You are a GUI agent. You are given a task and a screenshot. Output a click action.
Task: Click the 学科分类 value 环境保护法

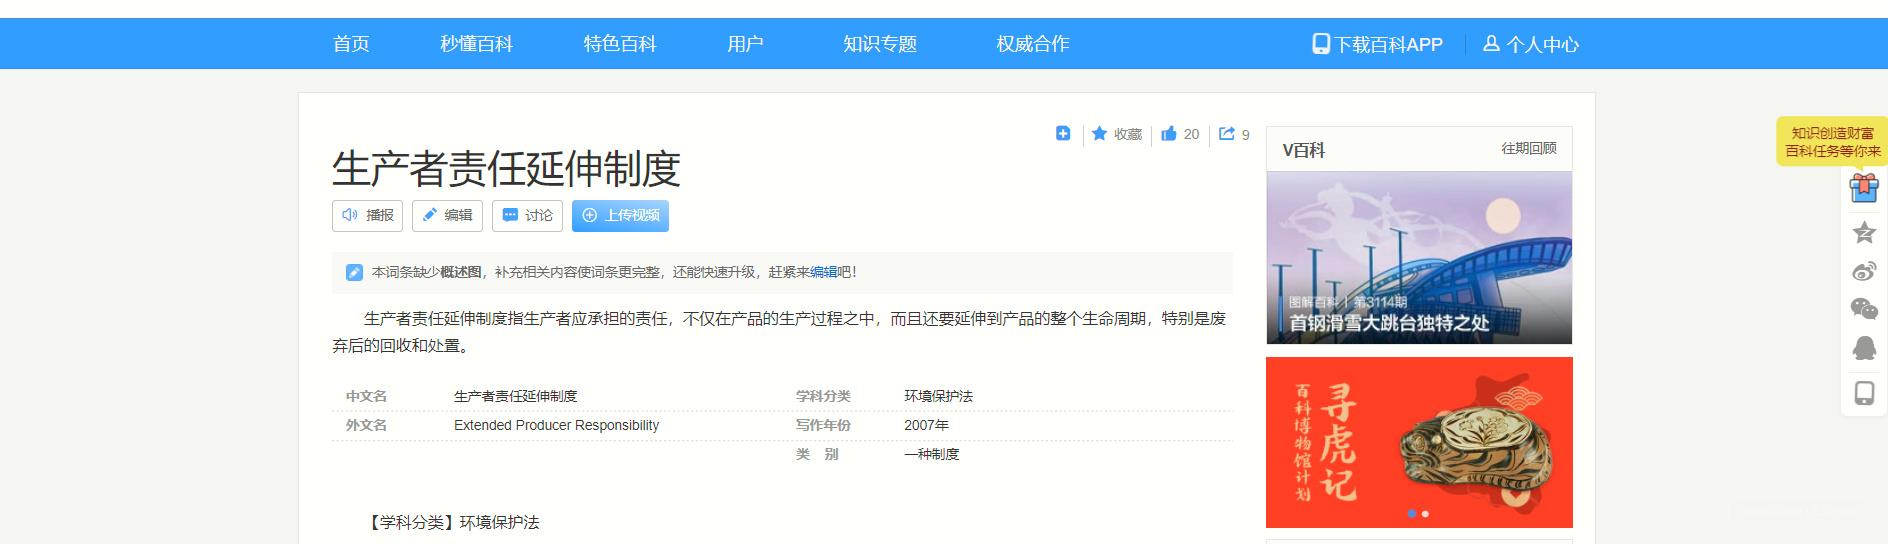[x=938, y=396]
